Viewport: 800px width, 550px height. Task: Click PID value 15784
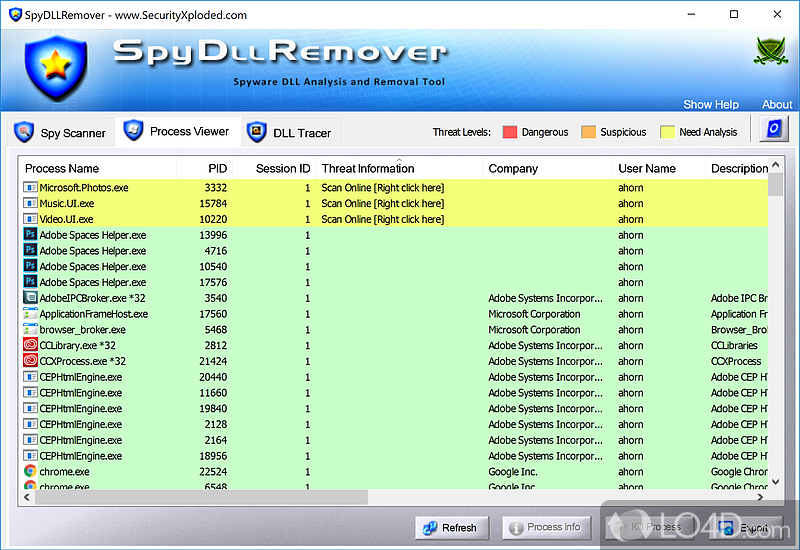click(213, 204)
